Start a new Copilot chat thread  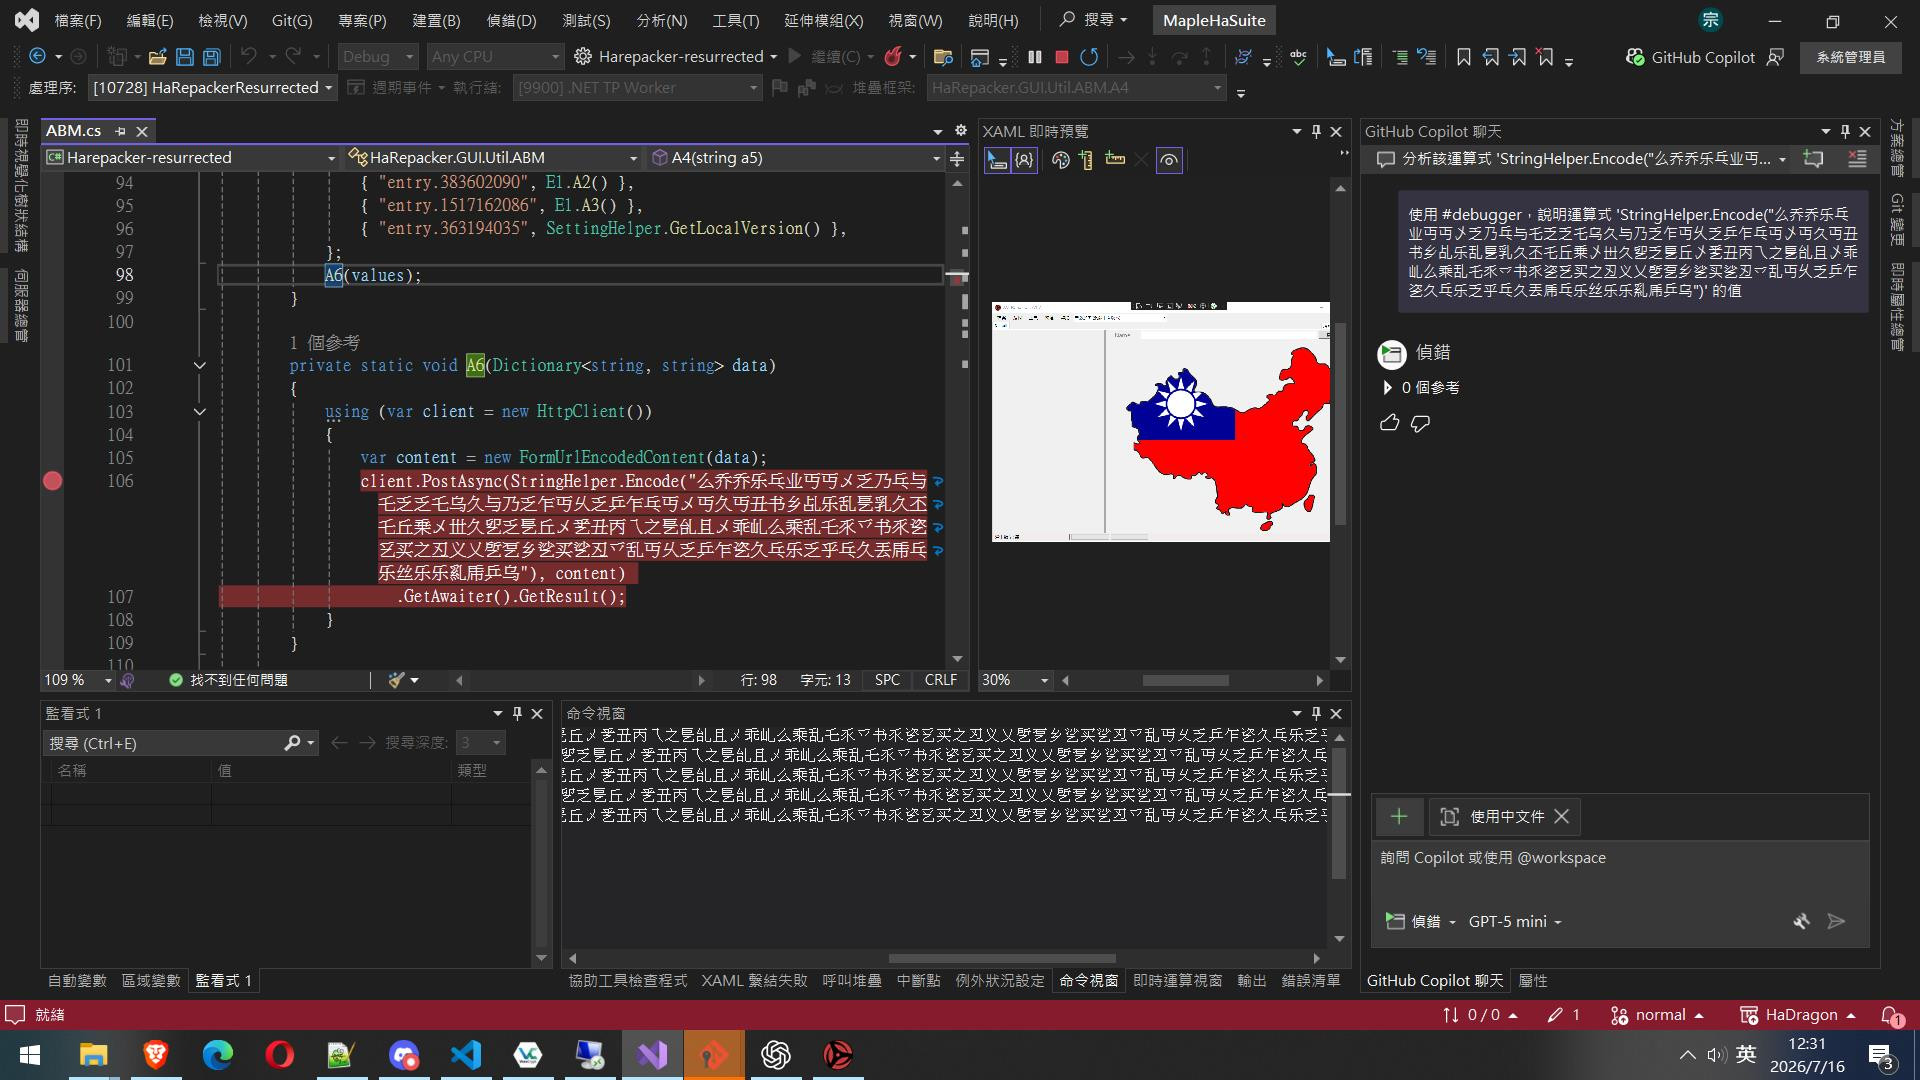[1813, 159]
